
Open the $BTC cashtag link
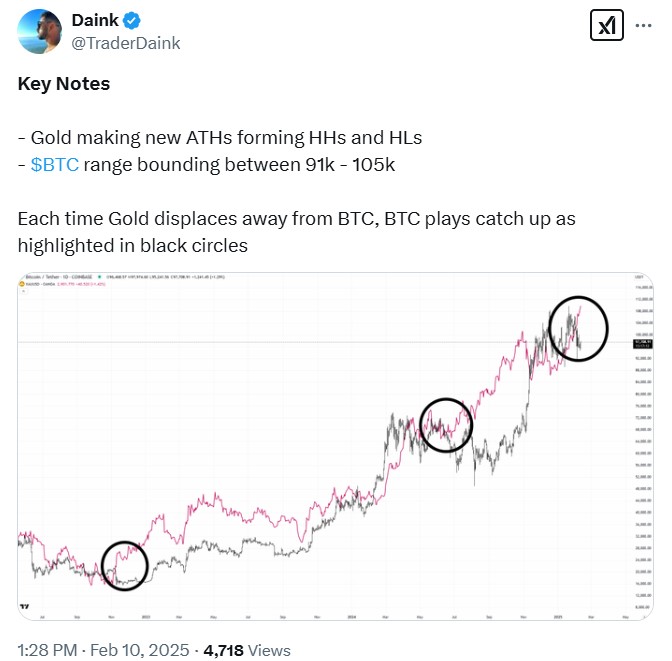[55, 165]
